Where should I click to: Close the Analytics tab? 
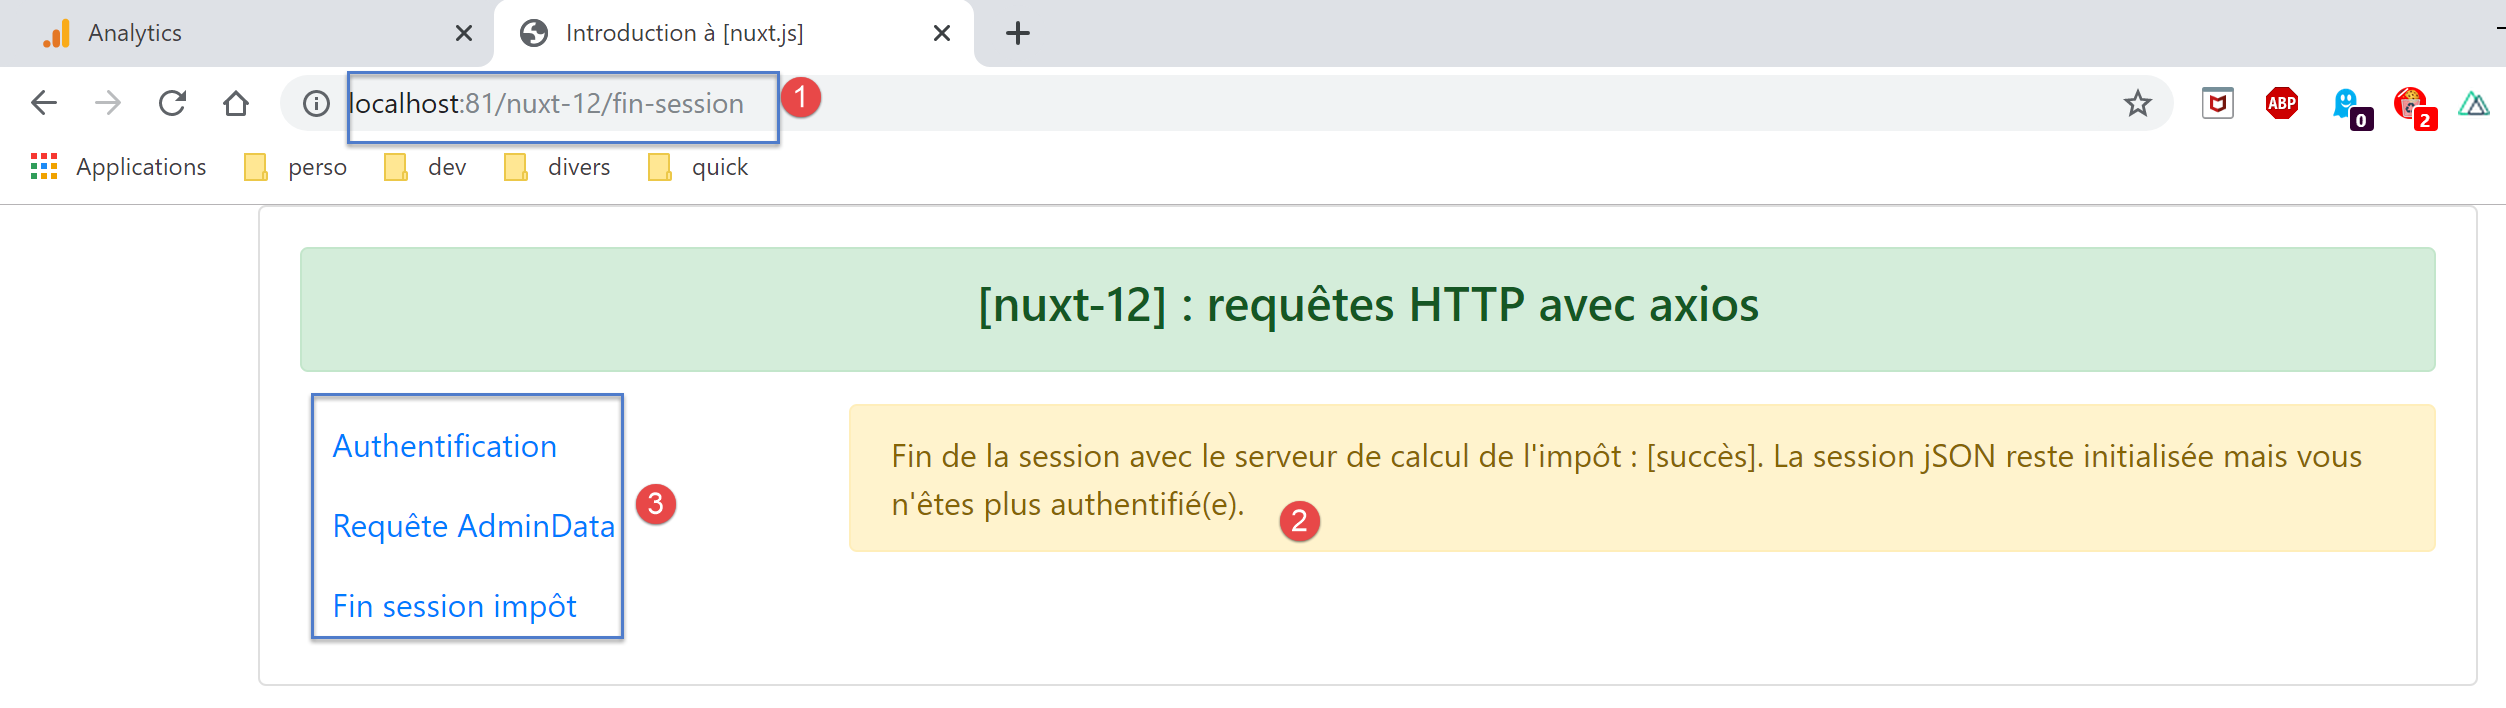coord(463,33)
